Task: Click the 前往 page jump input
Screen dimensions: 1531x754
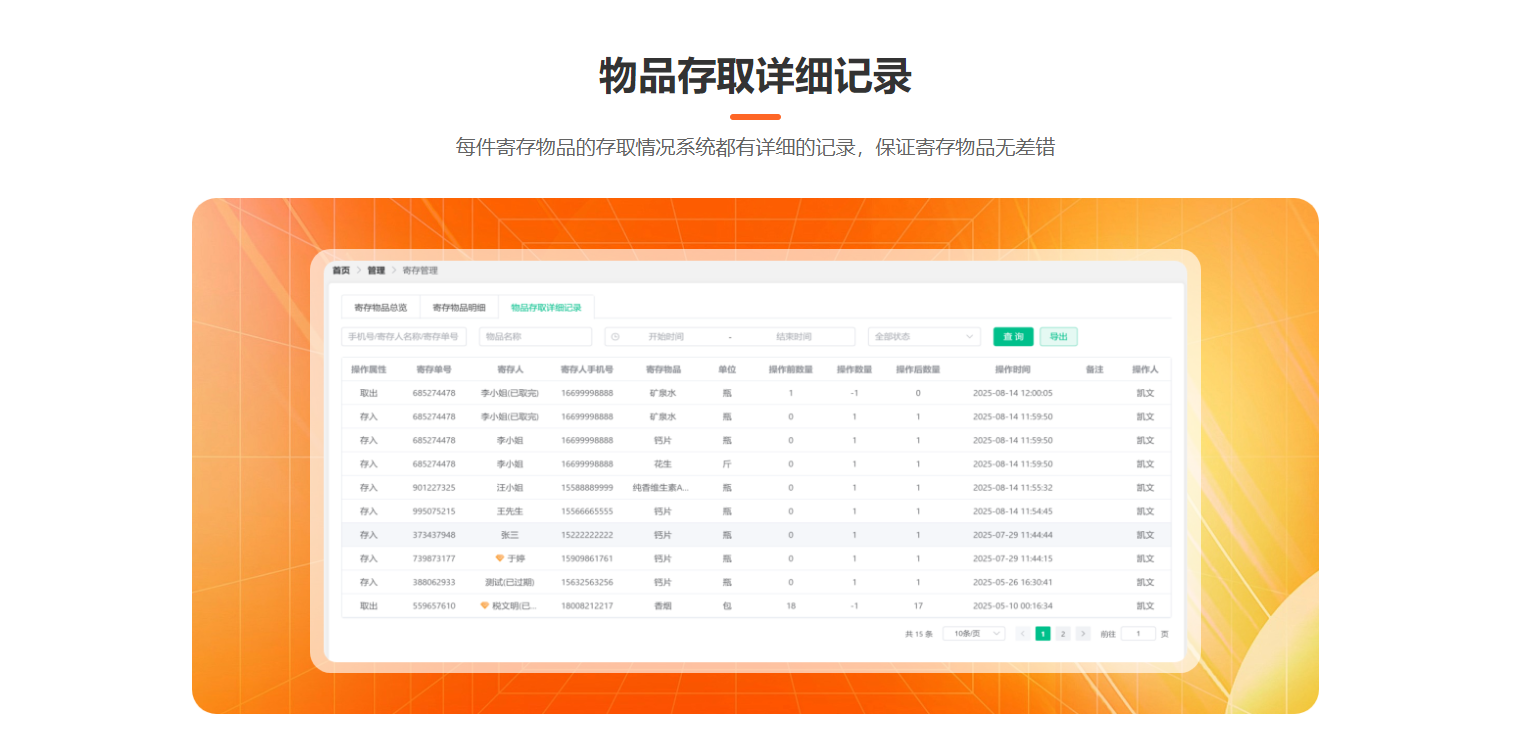Action: tap(1139, 633)
